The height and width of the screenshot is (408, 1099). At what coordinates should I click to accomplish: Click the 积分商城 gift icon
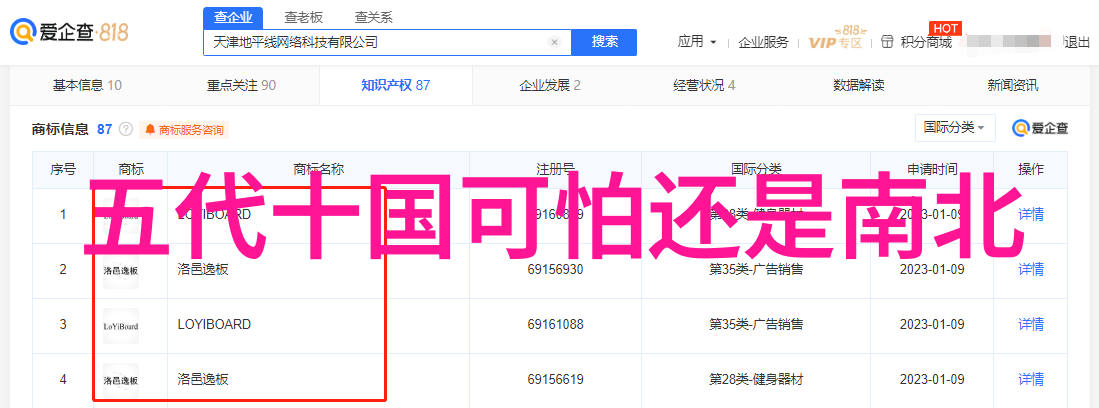887,42
